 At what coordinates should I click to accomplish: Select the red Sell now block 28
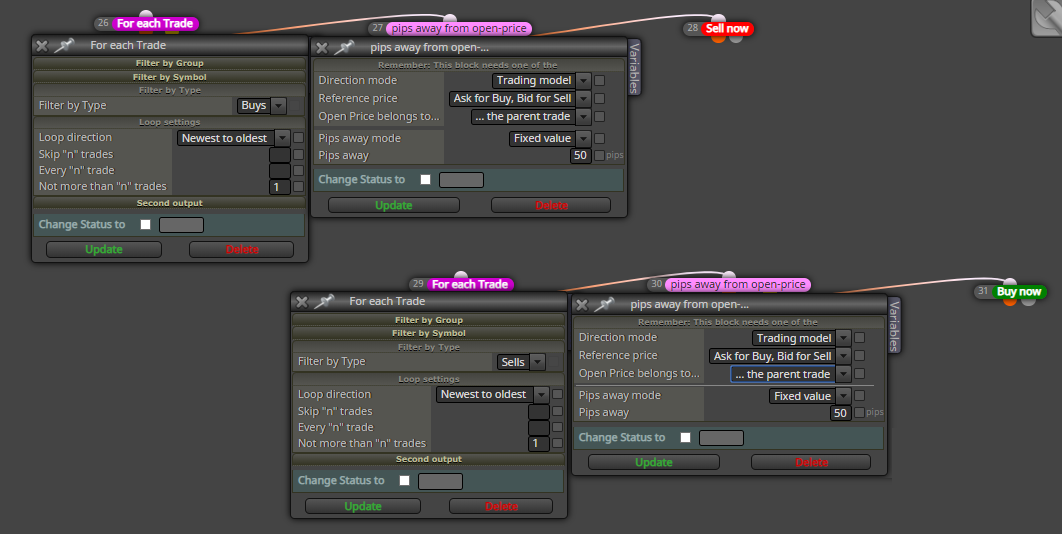pos(727,28)
